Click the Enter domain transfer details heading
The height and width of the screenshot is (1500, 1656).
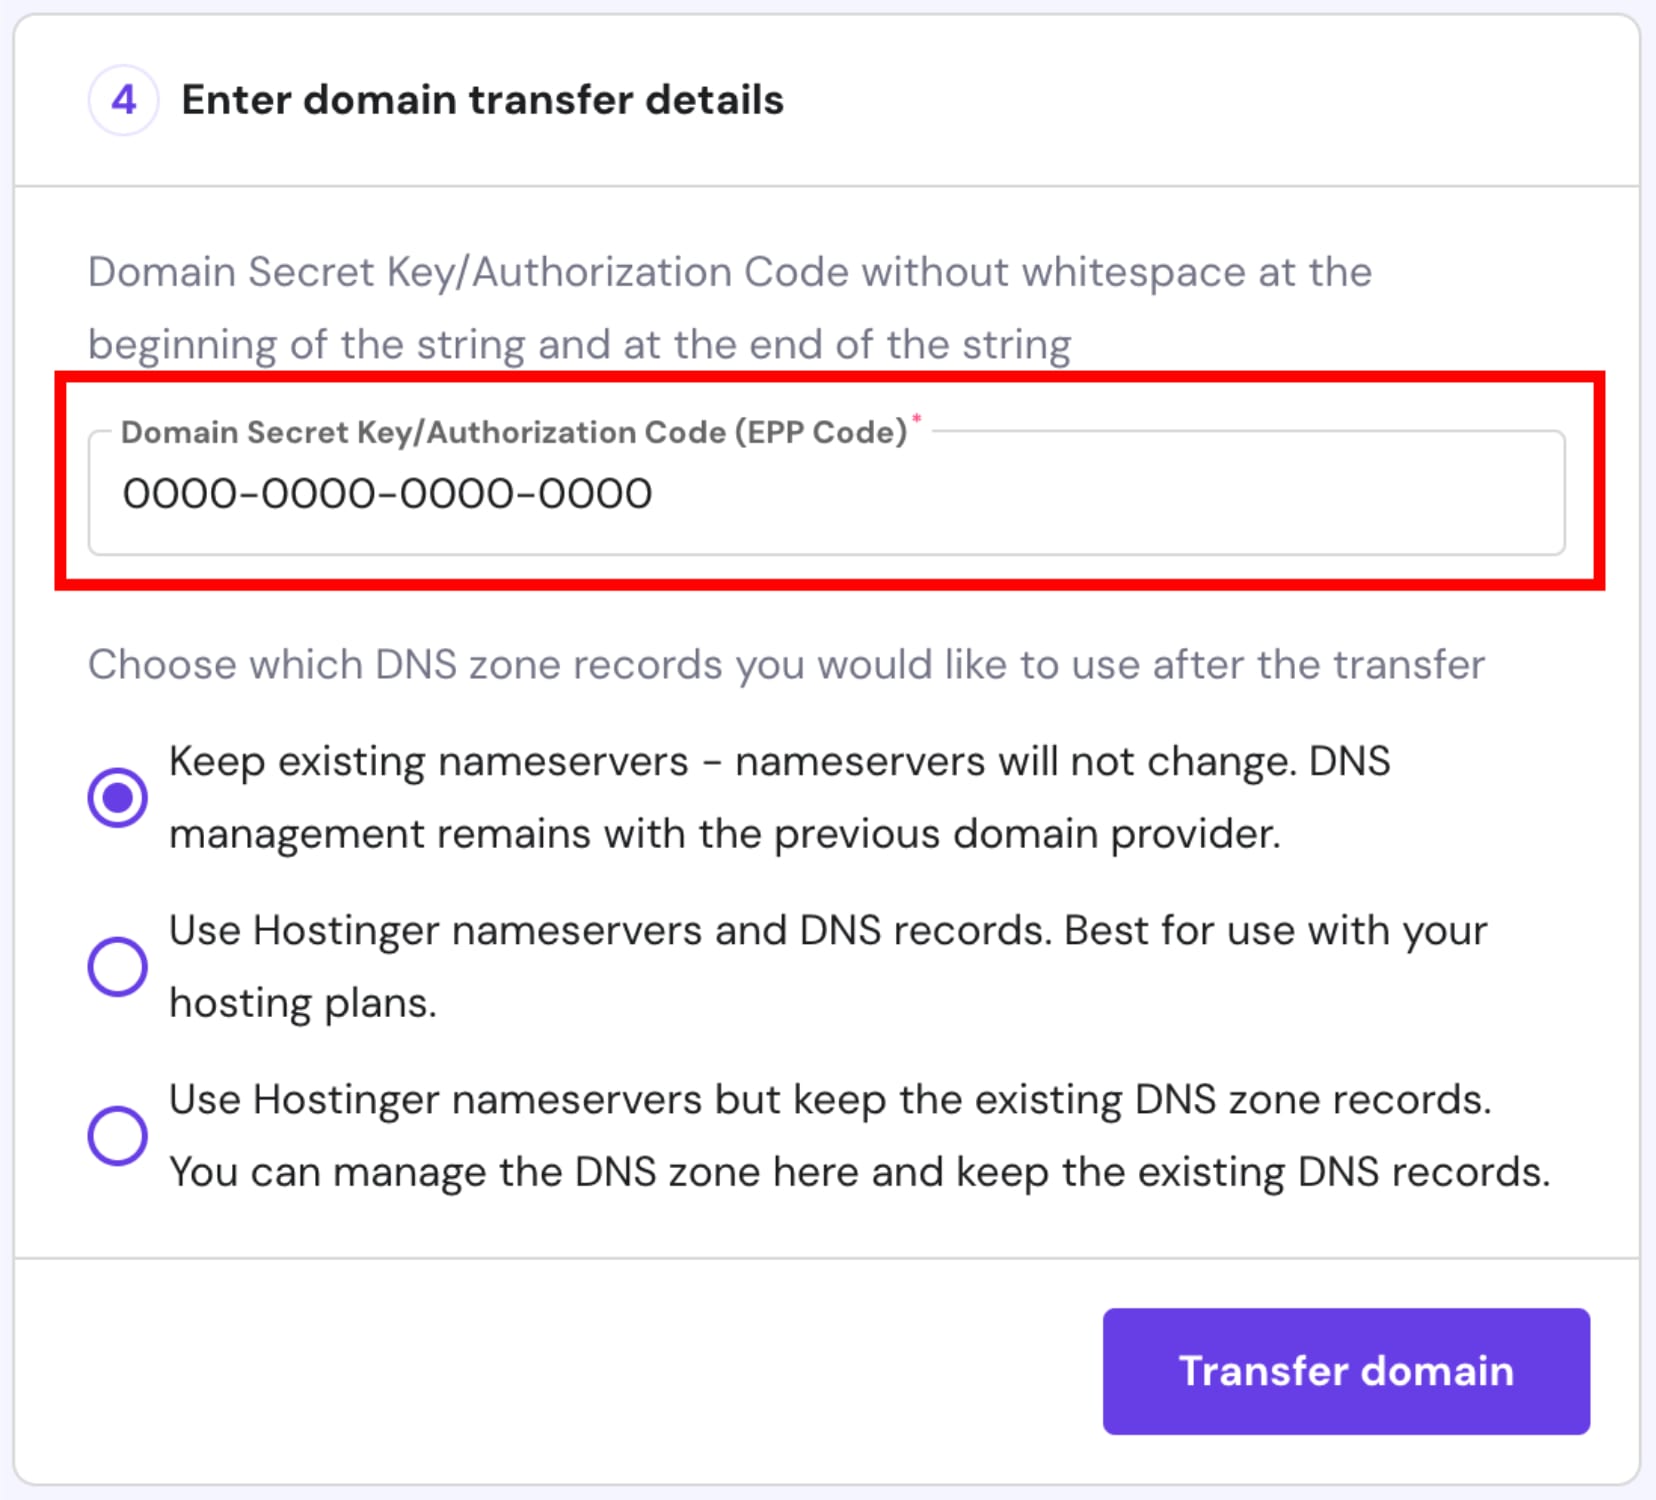point(483,99)
